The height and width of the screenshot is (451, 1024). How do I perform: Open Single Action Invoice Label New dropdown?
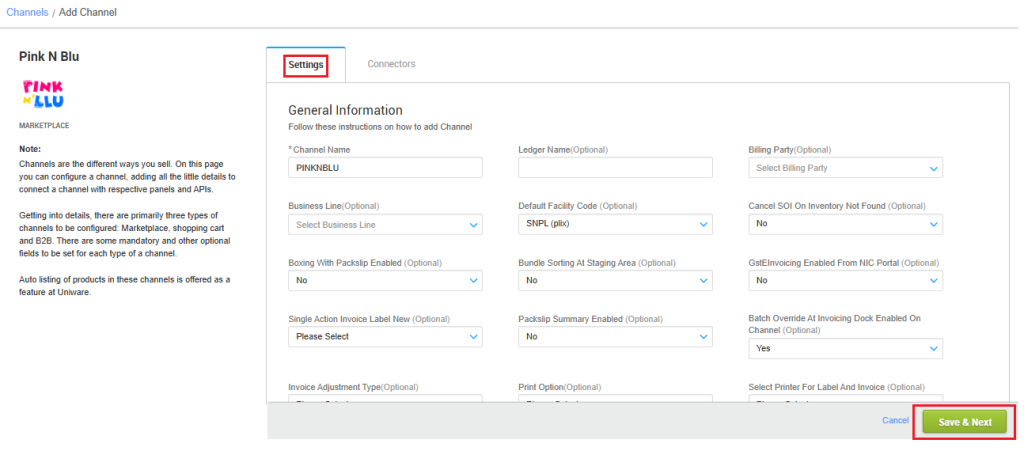pos(385,337)
